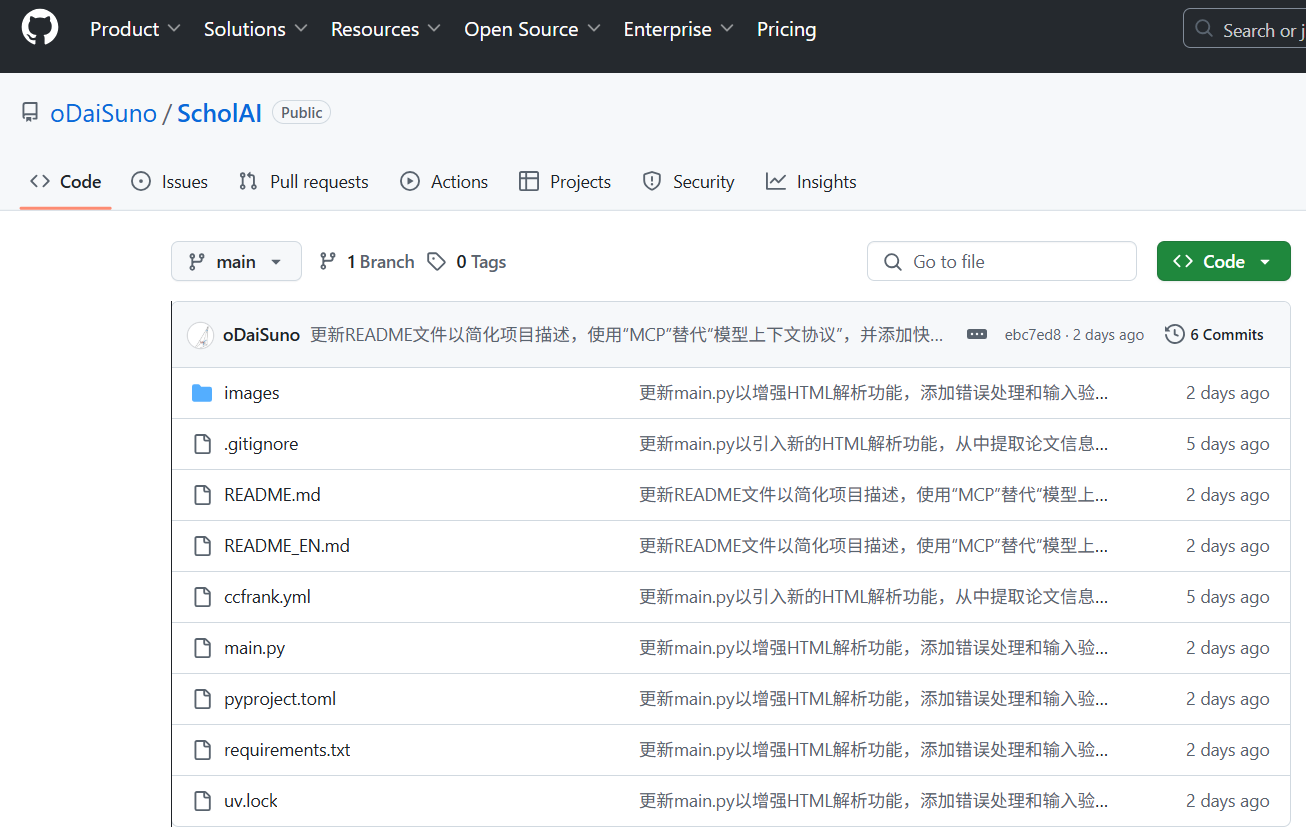This screenshot has height=834, width=1306.
Task: Click the file icon beside pyproject.toml
Action: click(202, 699)
